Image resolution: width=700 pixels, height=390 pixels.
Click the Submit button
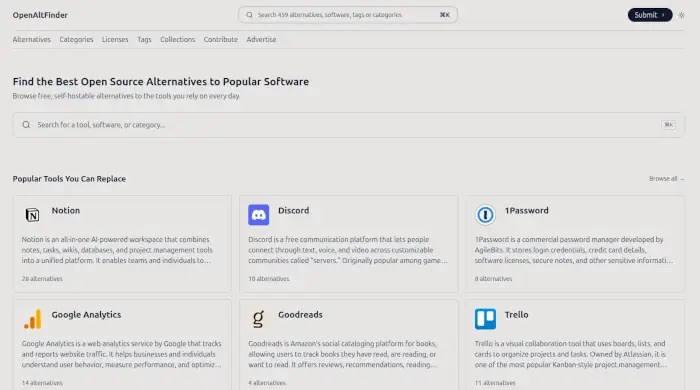(650, 15)
